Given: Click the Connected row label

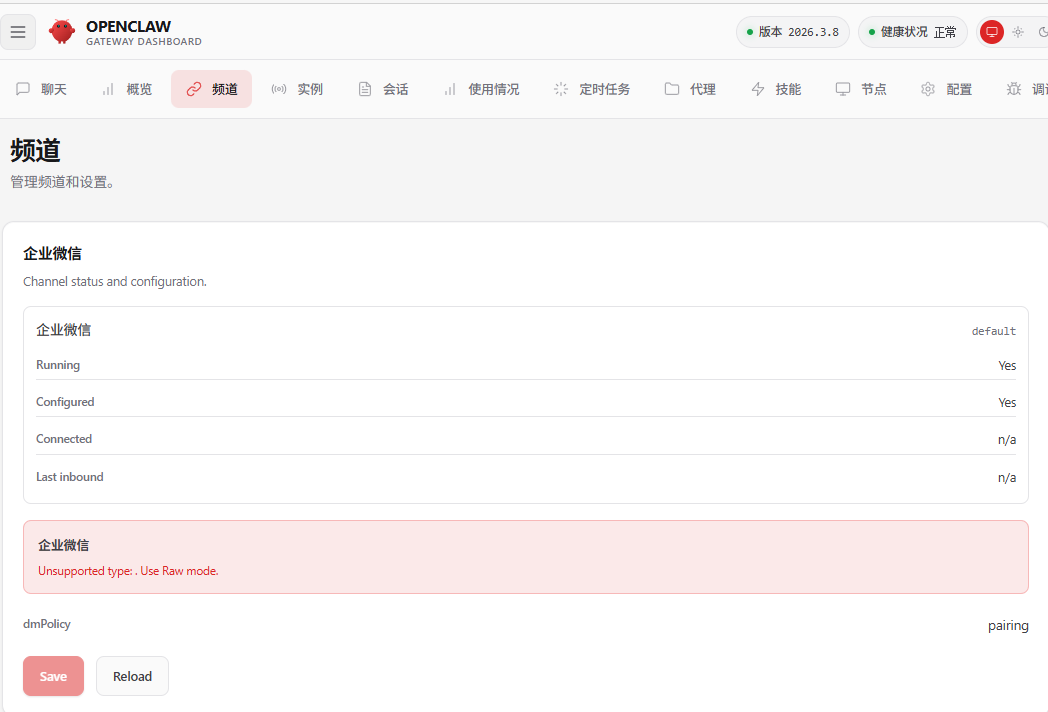Looking at the screenshot, I should (x=64, y=439).
